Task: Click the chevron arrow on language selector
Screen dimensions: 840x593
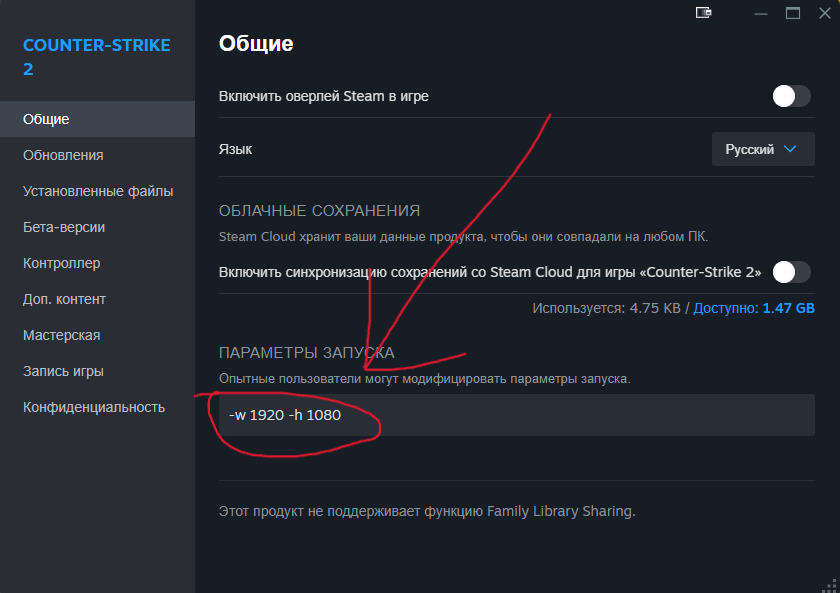Action: [791, 149]
